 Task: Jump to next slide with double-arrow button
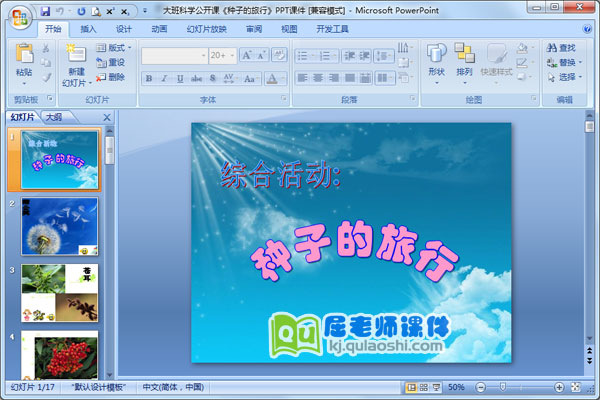(589, 361)
